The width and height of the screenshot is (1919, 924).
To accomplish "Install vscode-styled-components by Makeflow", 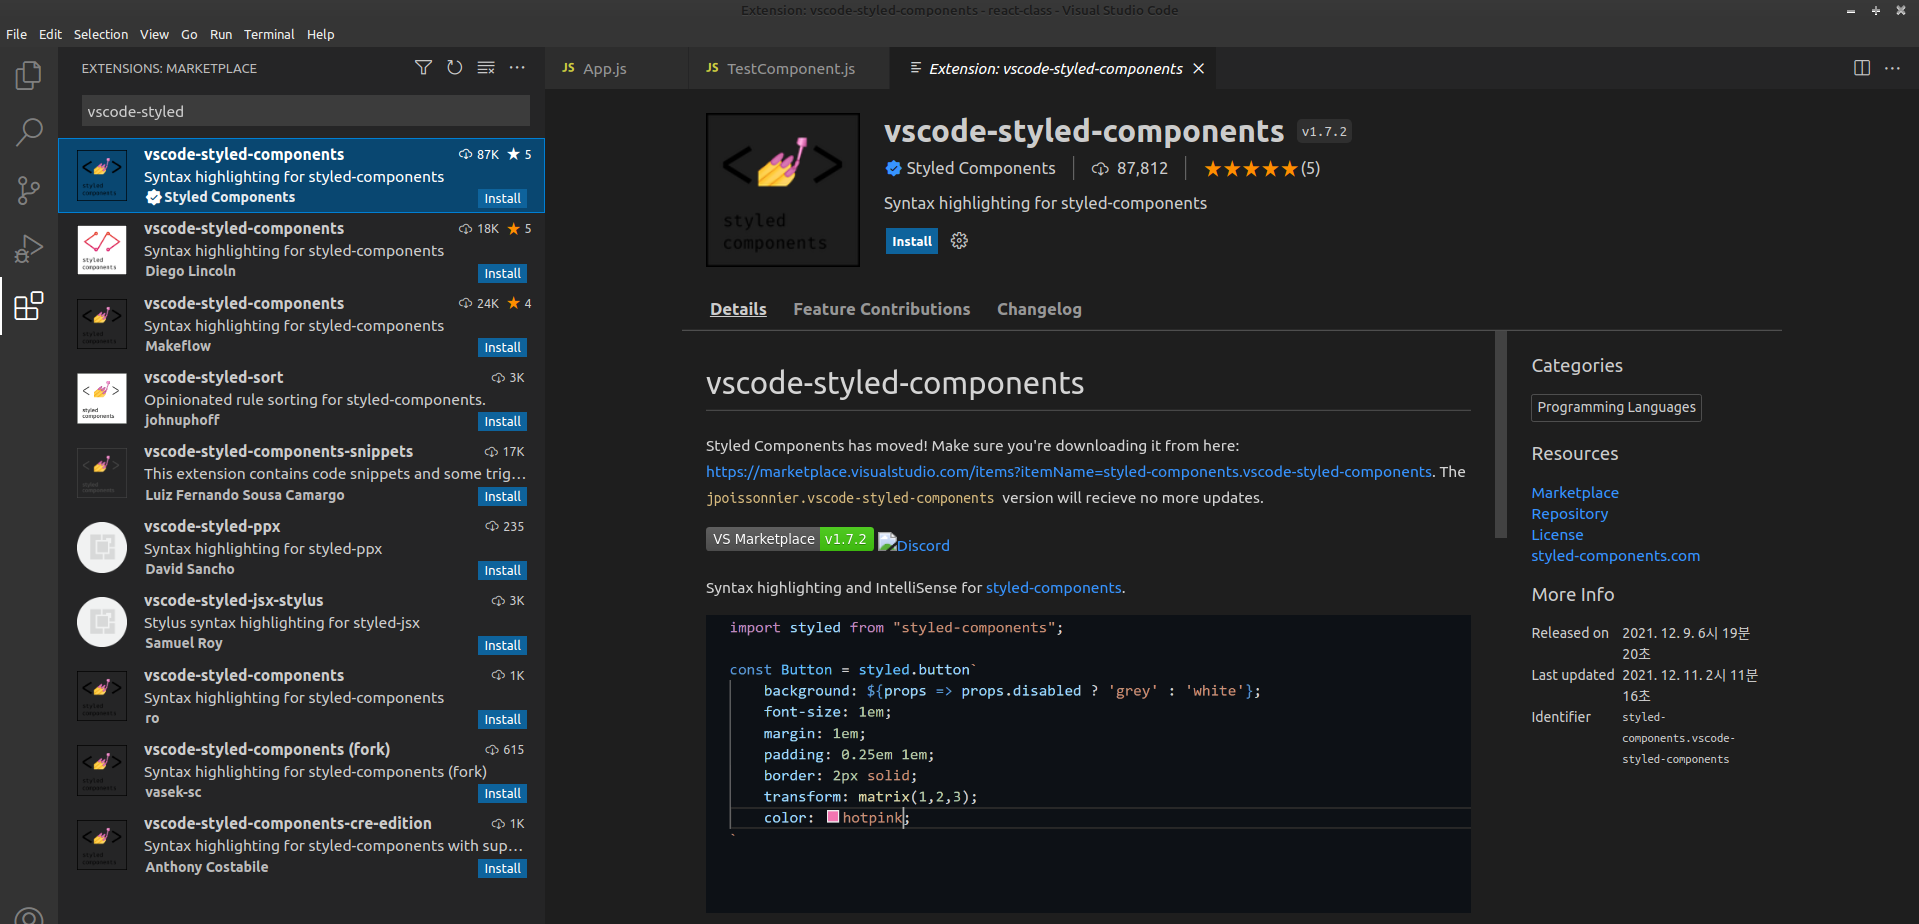I will [x=502, y=347].
